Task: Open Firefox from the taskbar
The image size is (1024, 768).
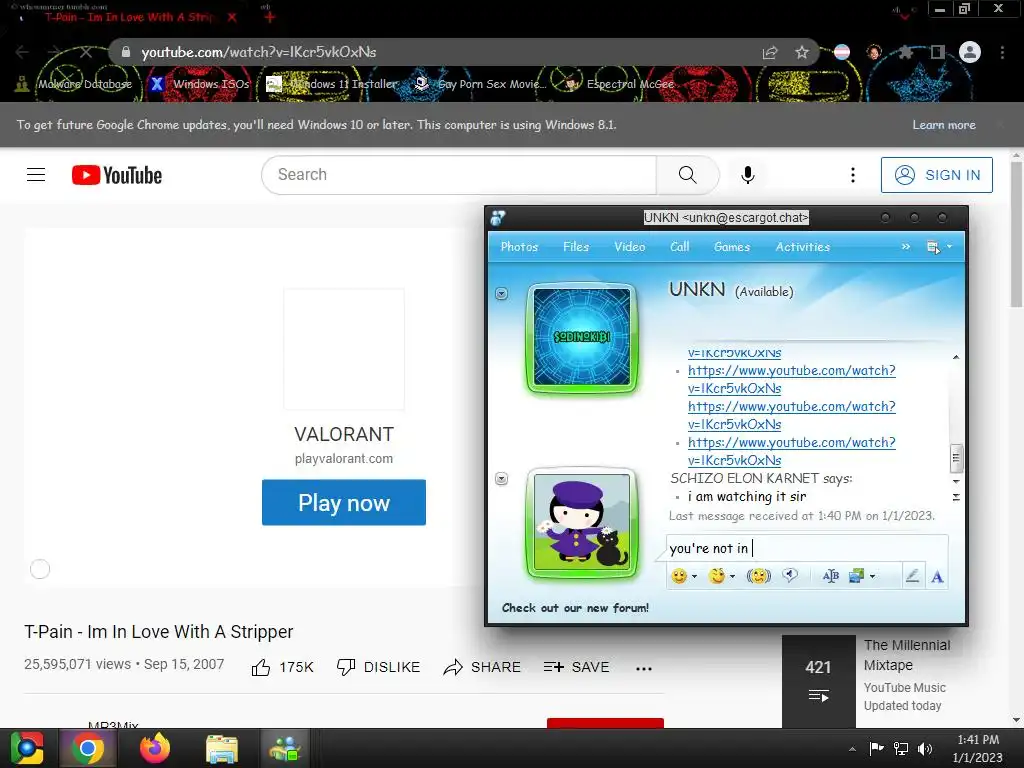Action: point(155,748)
